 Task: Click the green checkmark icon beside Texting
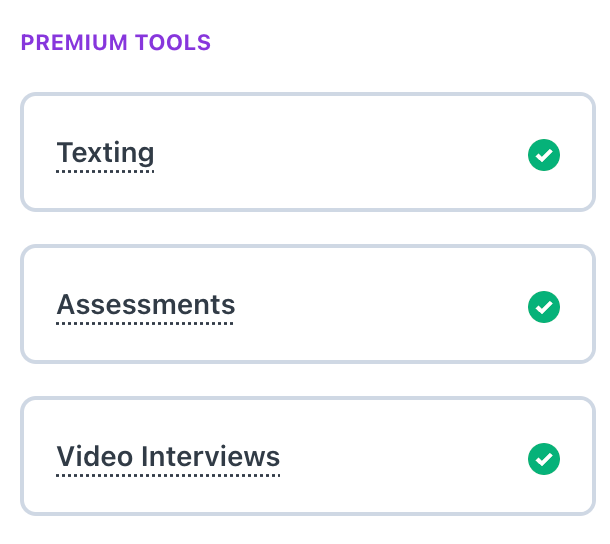(x=543, y=155)
